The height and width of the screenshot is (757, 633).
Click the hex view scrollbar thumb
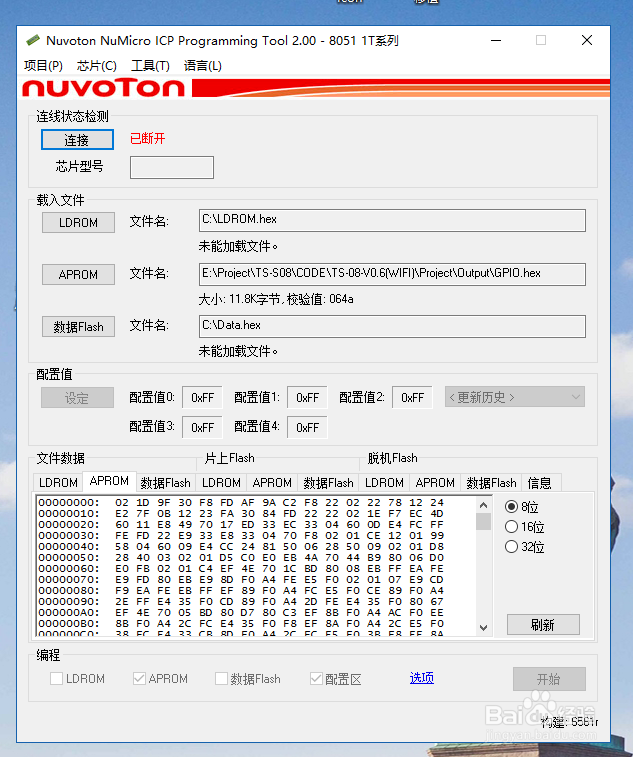[x=483, y=521]
